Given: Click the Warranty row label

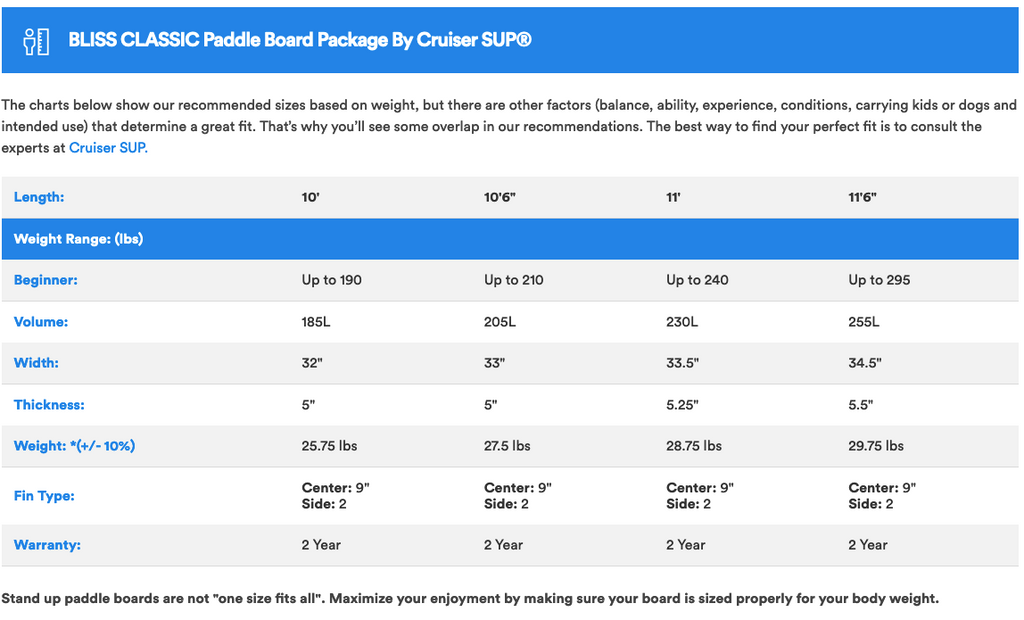Looking at the screenshot, I should click(47, 544).
